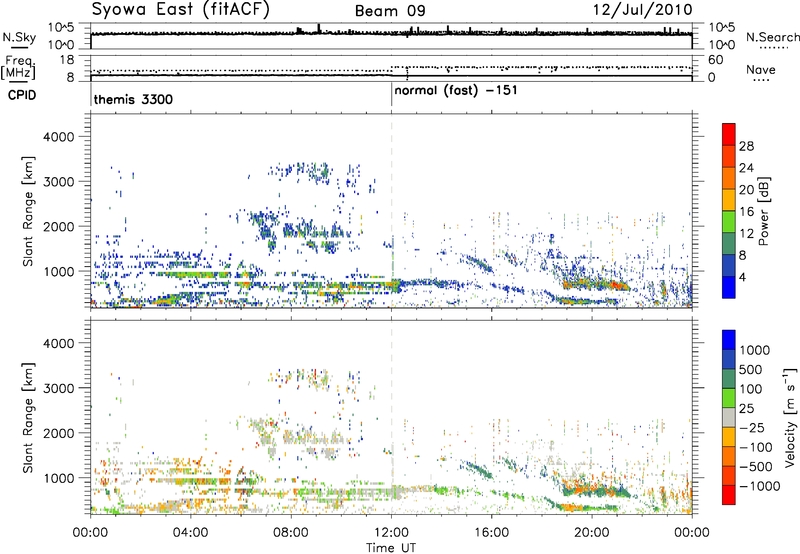Click the '16:00' time axis label

(x=491, y=533)
